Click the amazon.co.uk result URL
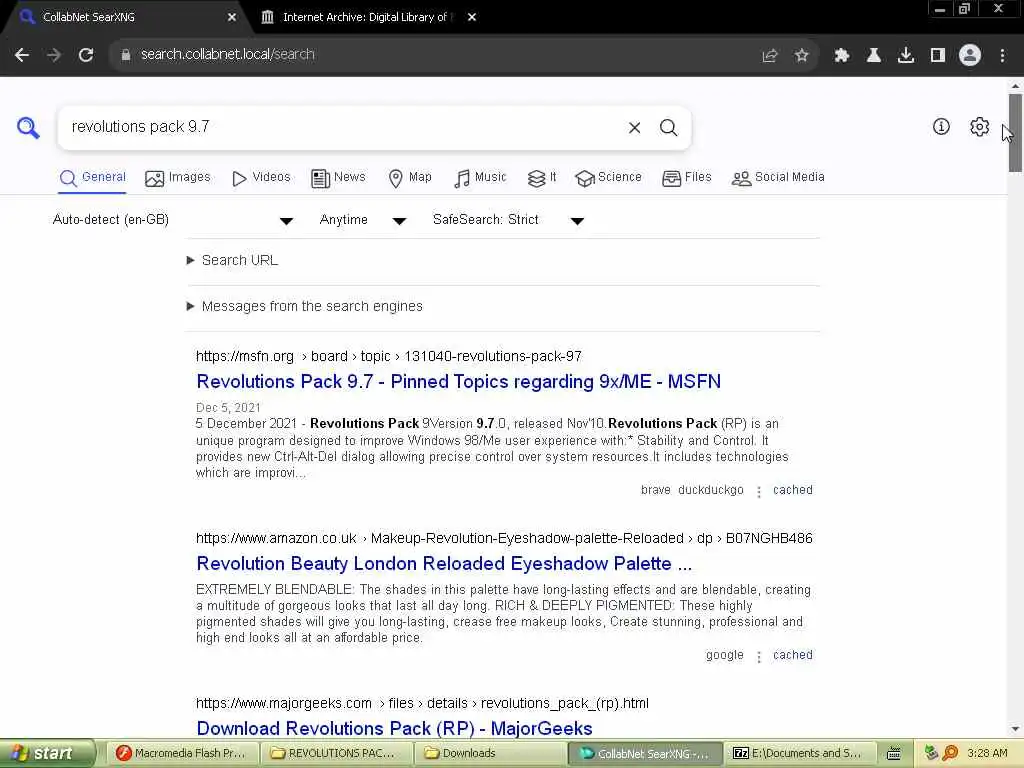 coord(504,539)
